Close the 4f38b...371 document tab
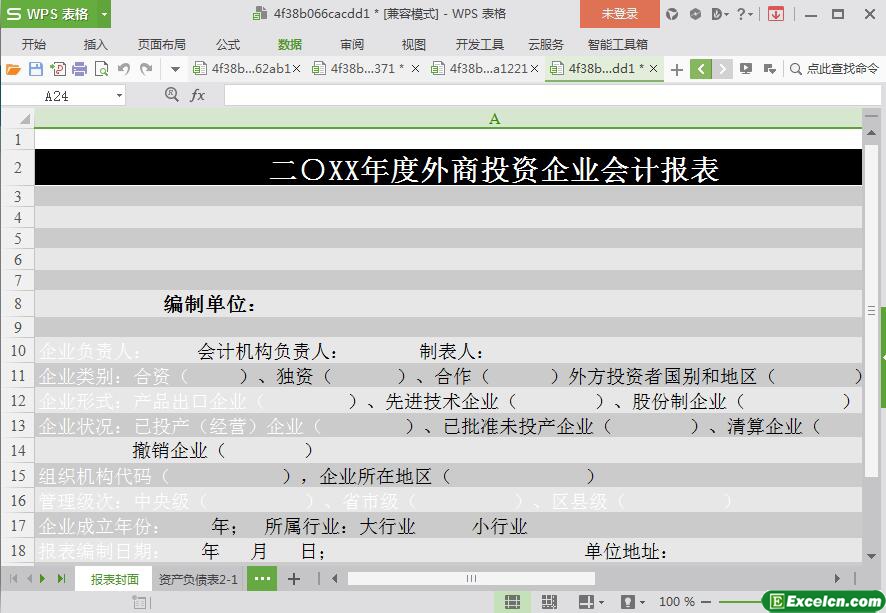The height and width of the screenshot is (613, 886). [415, 69]
